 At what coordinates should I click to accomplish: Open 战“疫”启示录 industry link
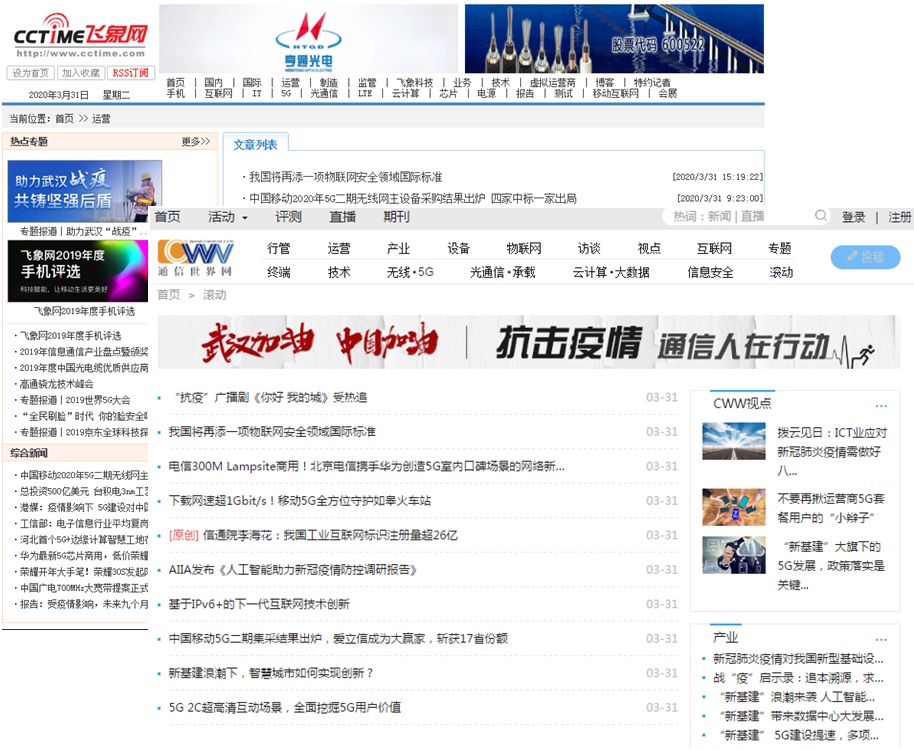pyautogui.click(x=799, y=678)
